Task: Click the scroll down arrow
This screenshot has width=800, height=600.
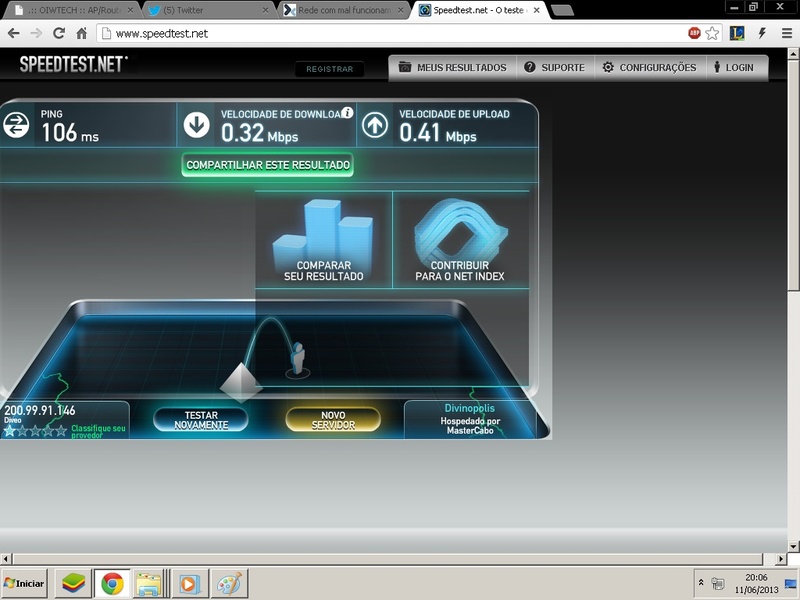Action: [793, 546]
